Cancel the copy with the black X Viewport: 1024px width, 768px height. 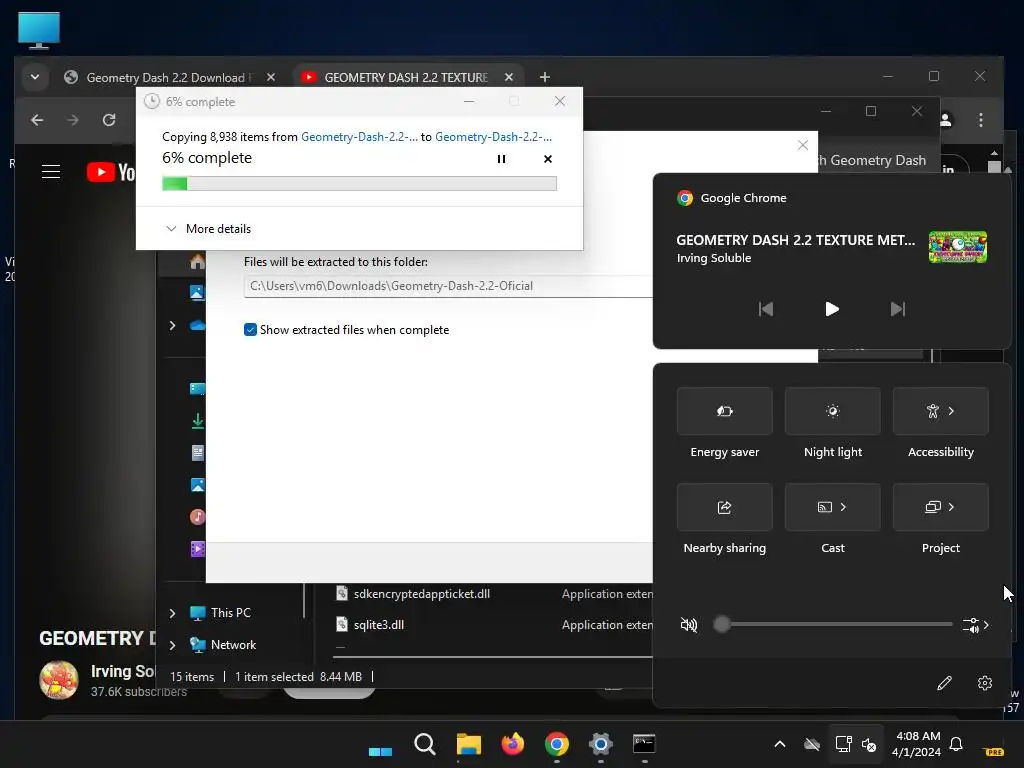tap(548, 159)
